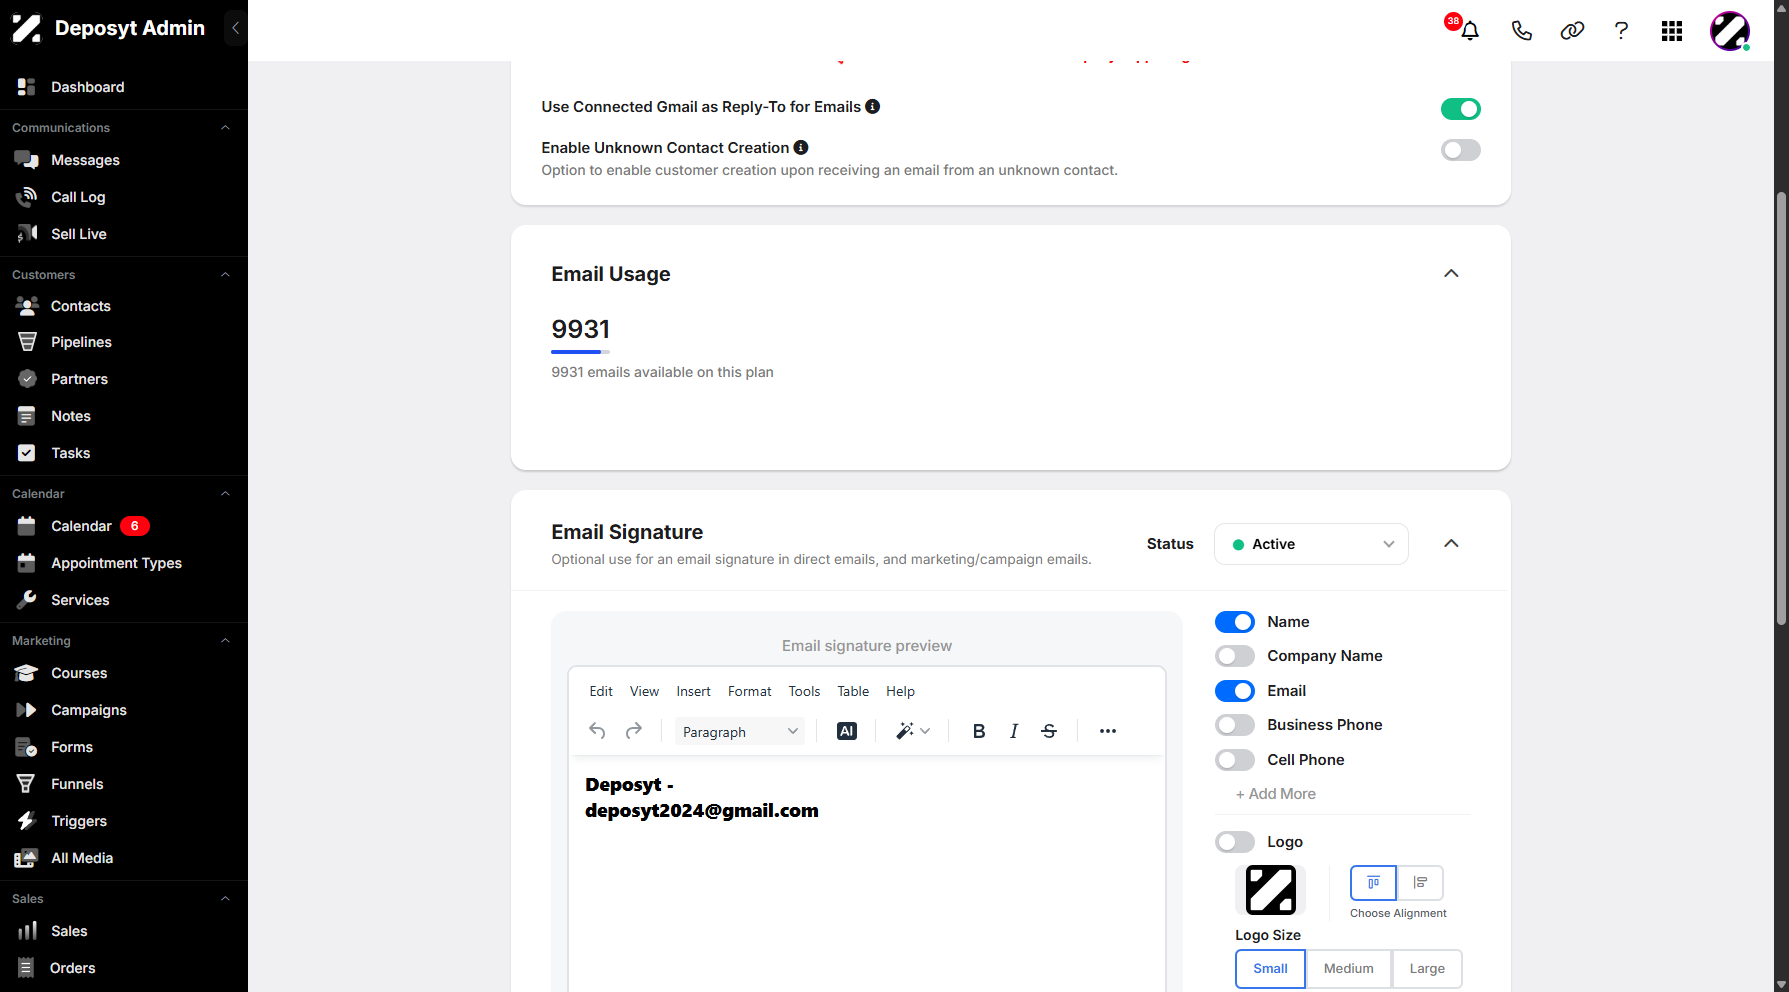Click the undo icon in signature editor

pyautogui.click(x=597, y=731)
